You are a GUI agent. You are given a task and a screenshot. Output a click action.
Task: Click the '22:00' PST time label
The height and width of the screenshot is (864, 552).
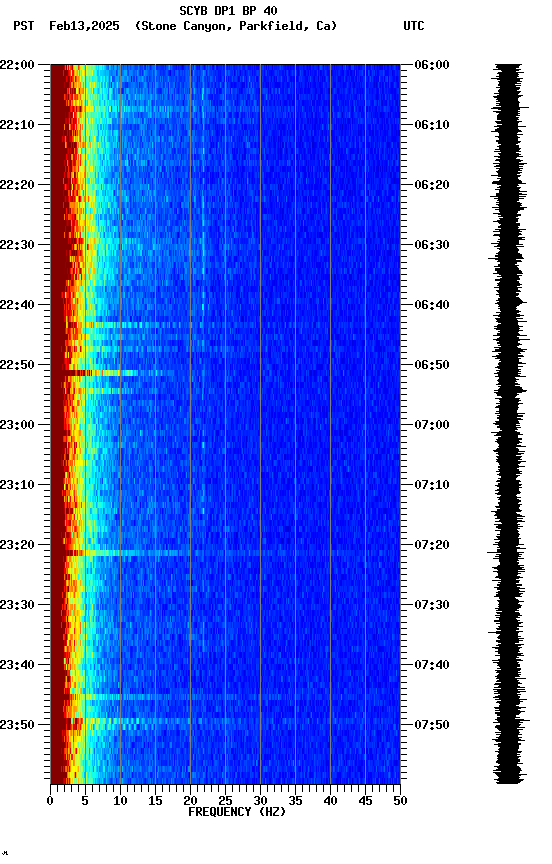click(x=17, y=65)
